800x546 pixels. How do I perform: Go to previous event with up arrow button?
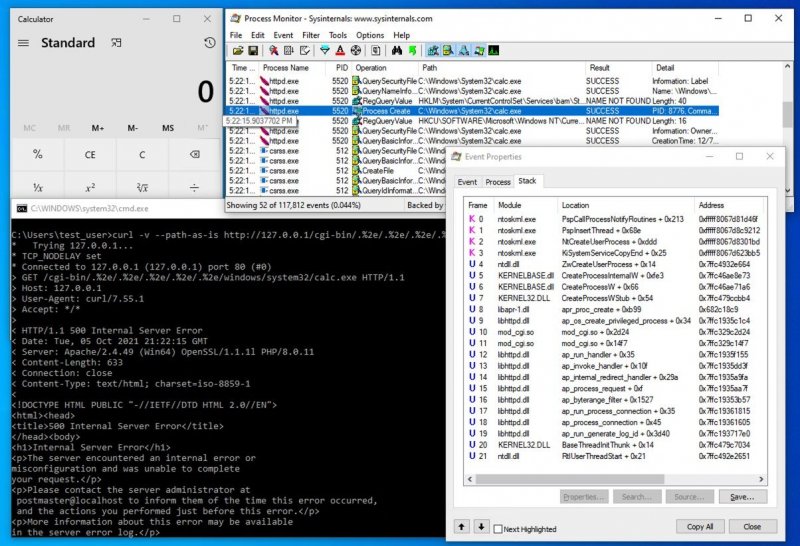coord(463,526)
